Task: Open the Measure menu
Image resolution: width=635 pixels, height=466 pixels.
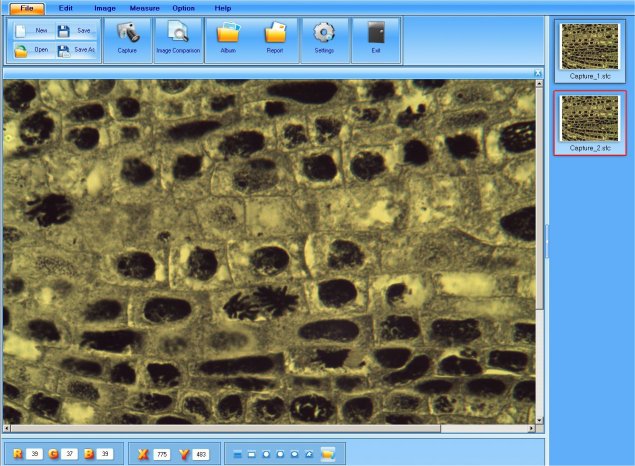Action: coord(144,8)
